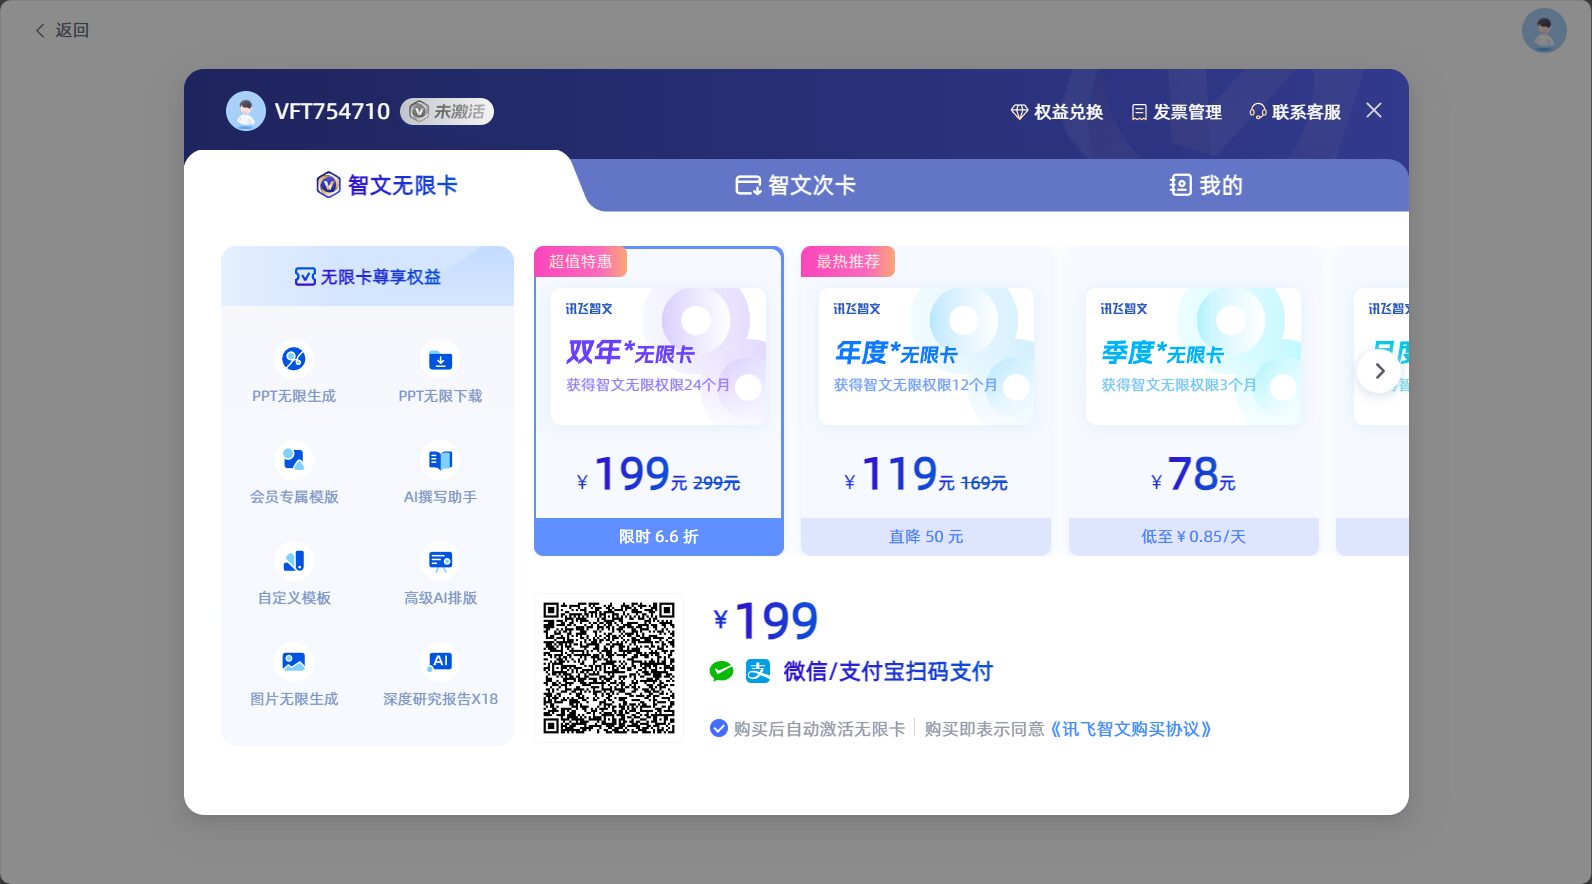Screen dimensions: 1592x884
Task: Click the 无限卡尊享权益 header icon
Action: [x=305, y=277]
